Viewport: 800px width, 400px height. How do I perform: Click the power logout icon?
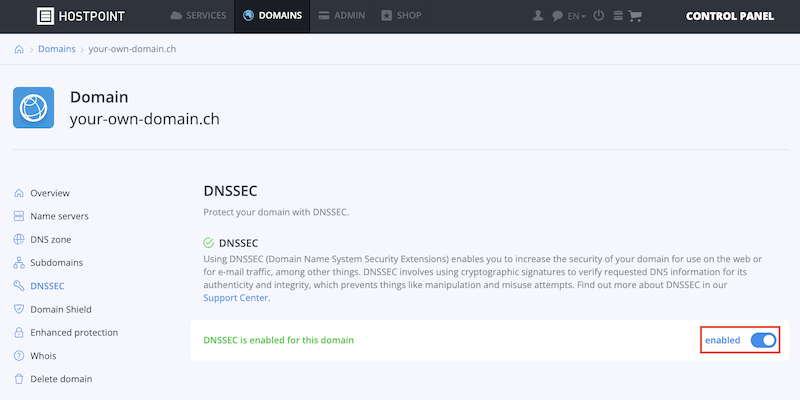click(x=598, y=15)
